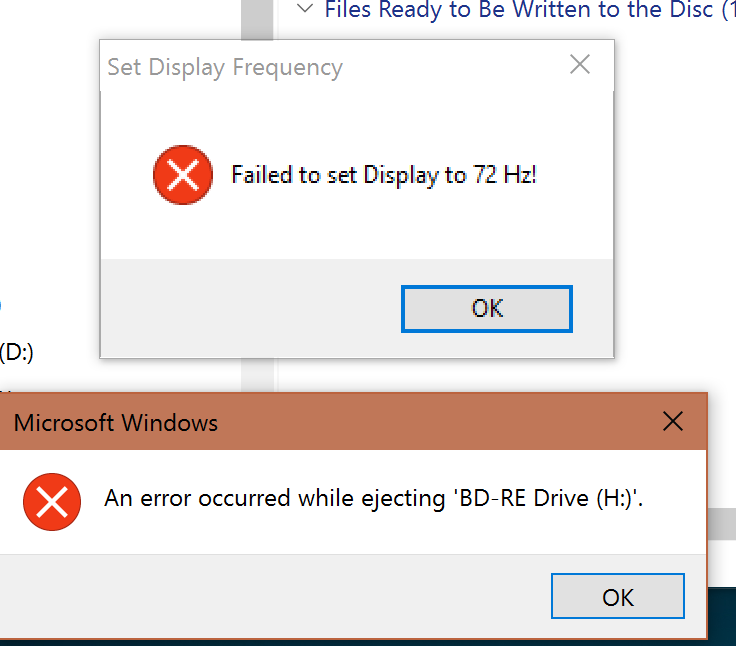This screenshot has height=646, width=736.
Task: Click the scrollbar at the file list's right edge
Action: (x=722, y=522)
